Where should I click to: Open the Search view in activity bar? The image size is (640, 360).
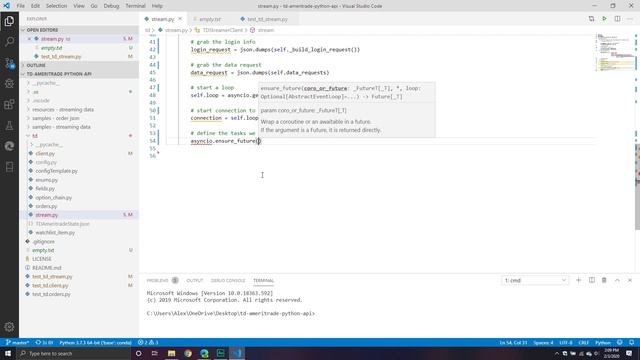pos(9,42)
